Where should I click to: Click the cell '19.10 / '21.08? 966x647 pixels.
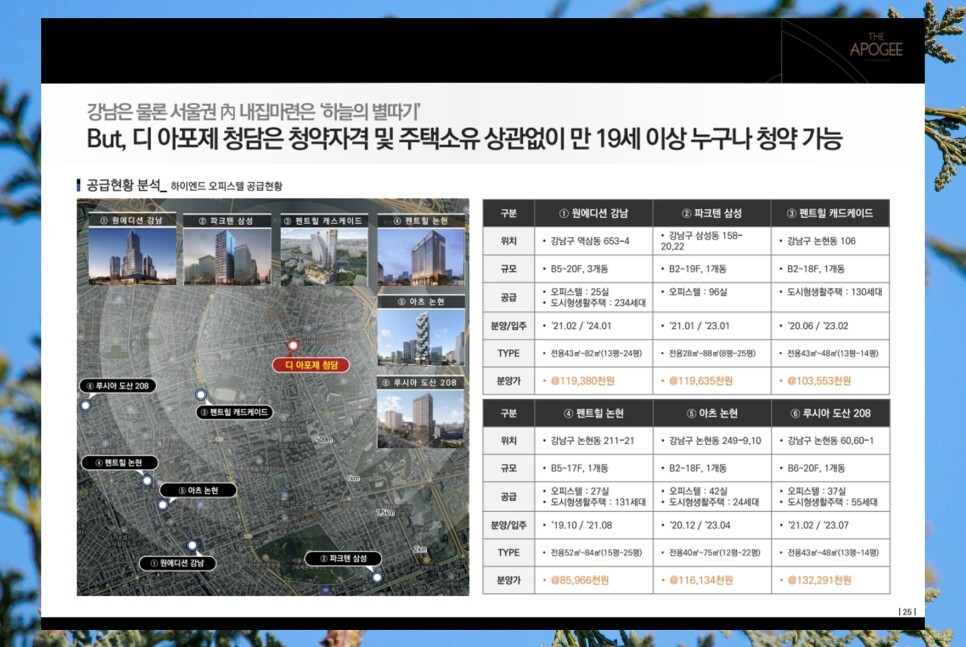(593, 525)
